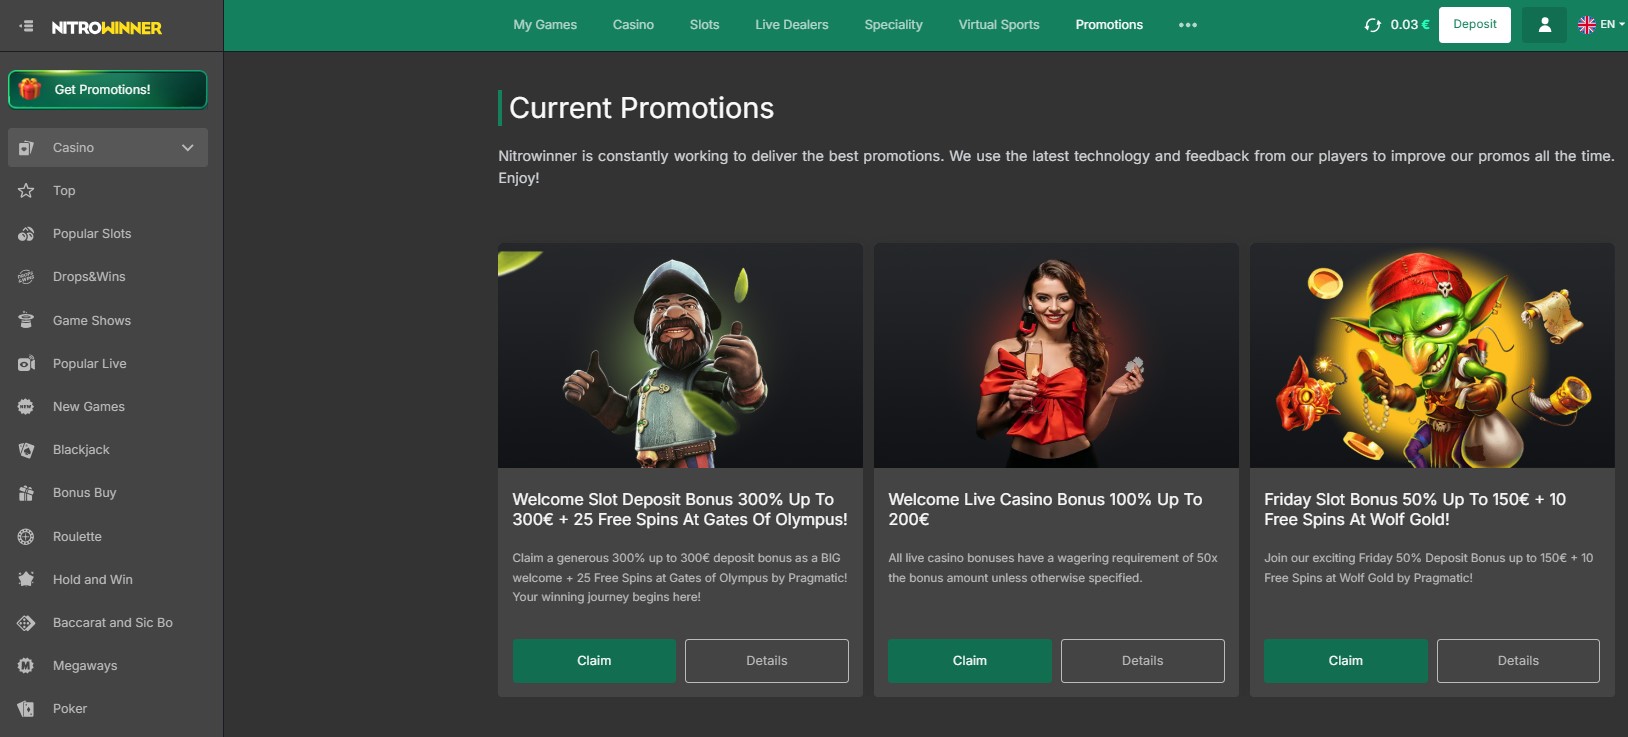The image size is (1628, 737).
Task: Collapse sidebar with the menu toggle icon
Action: [x=27, y=26]
